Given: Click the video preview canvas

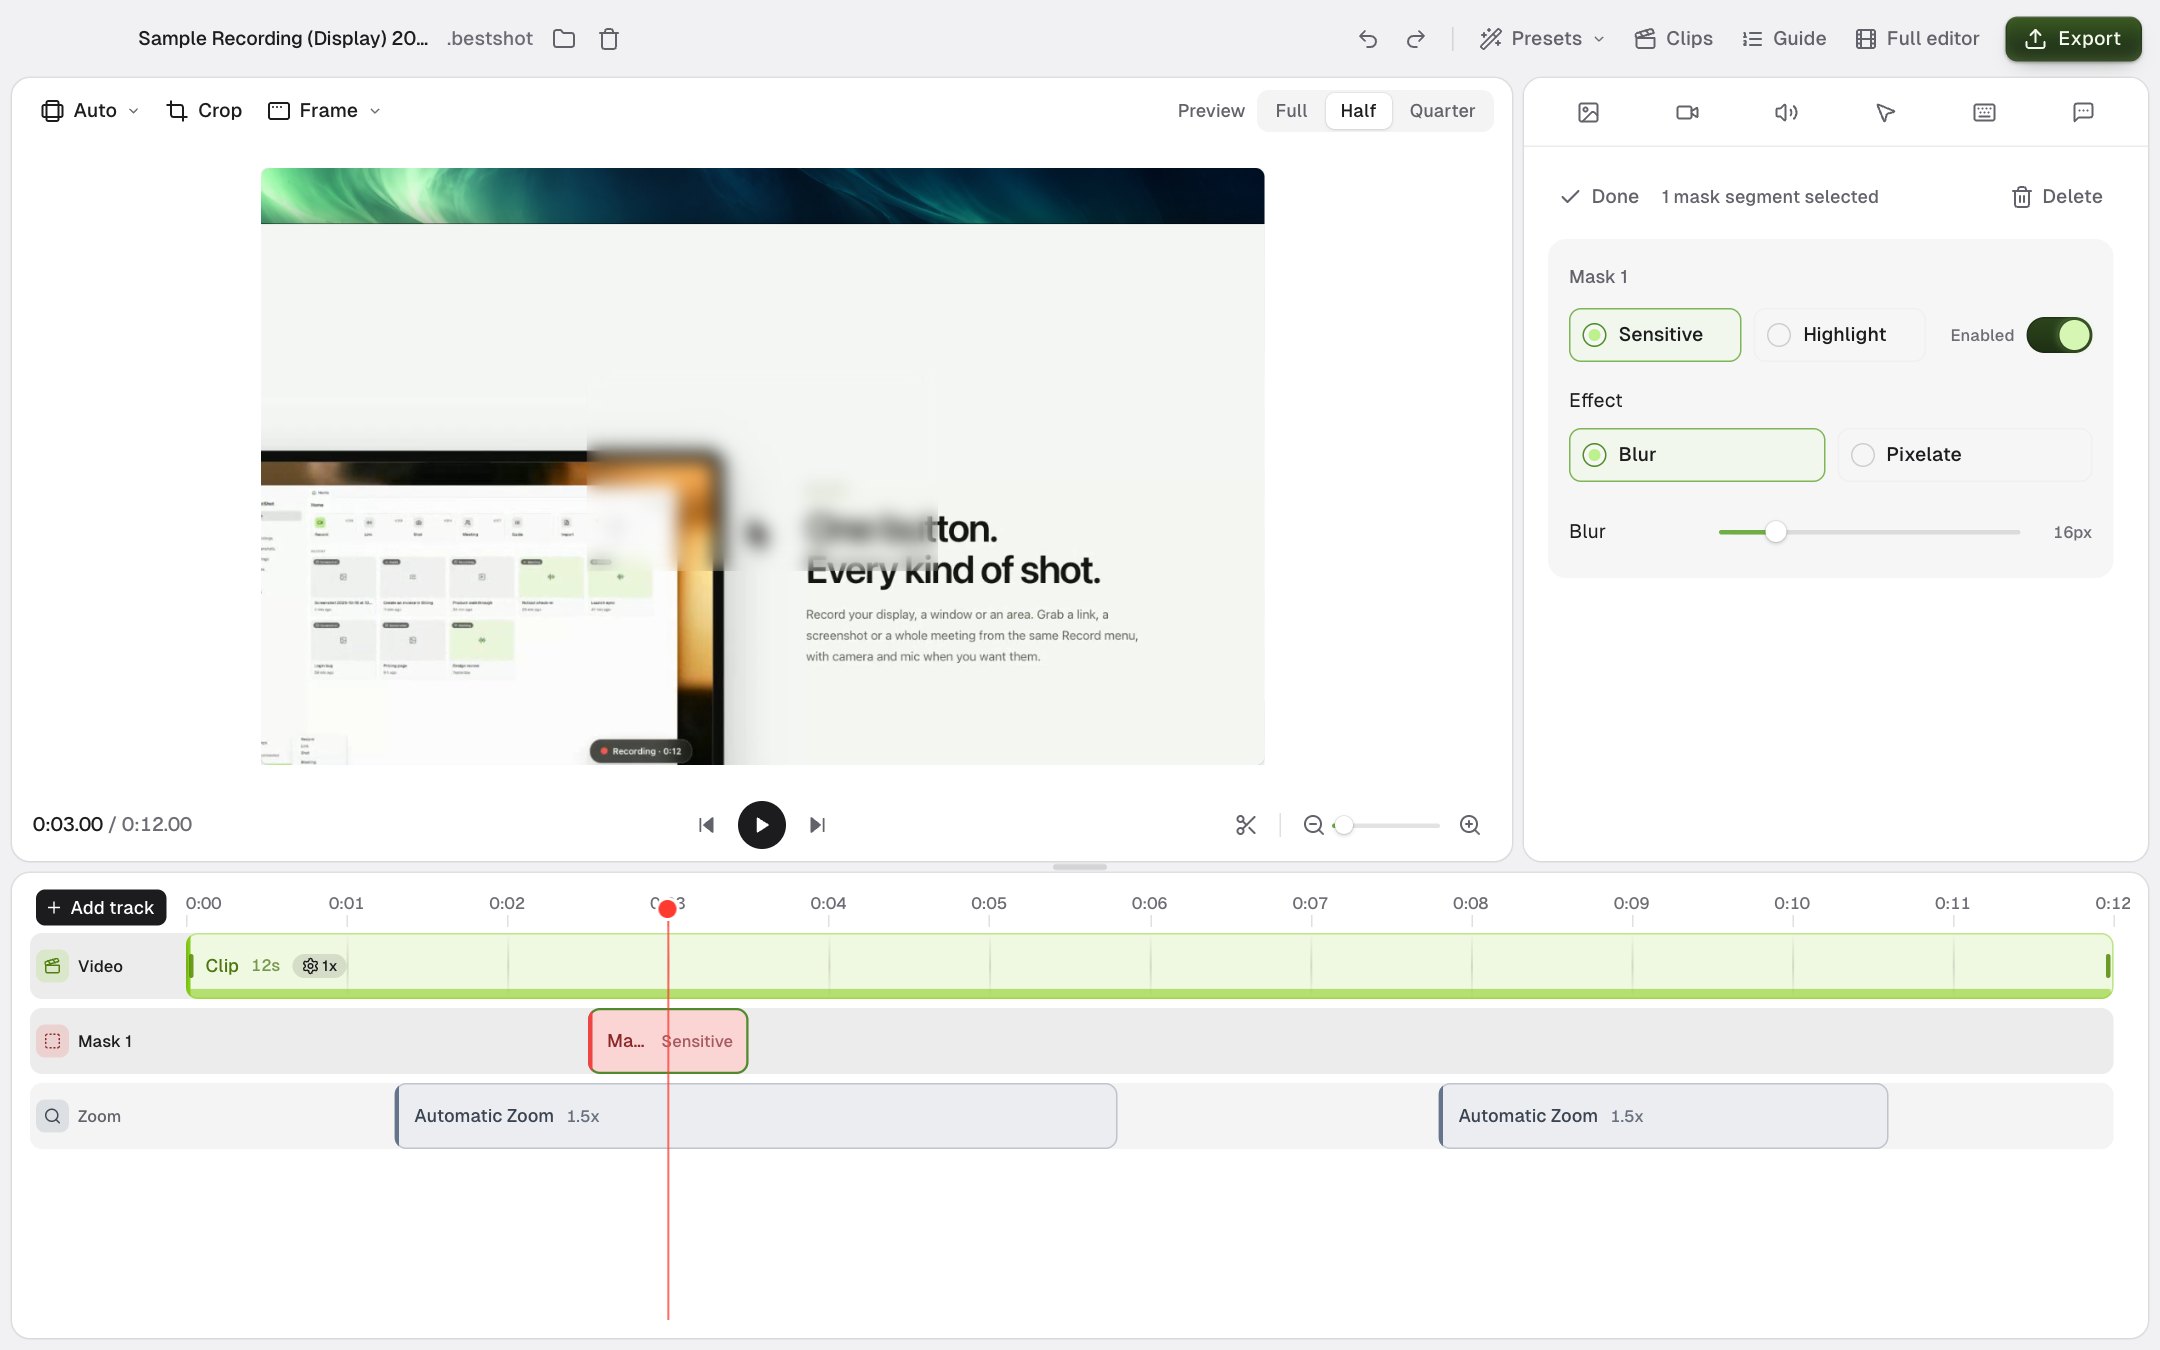Looking at the screenshot, I should click(x=762, y=466).
